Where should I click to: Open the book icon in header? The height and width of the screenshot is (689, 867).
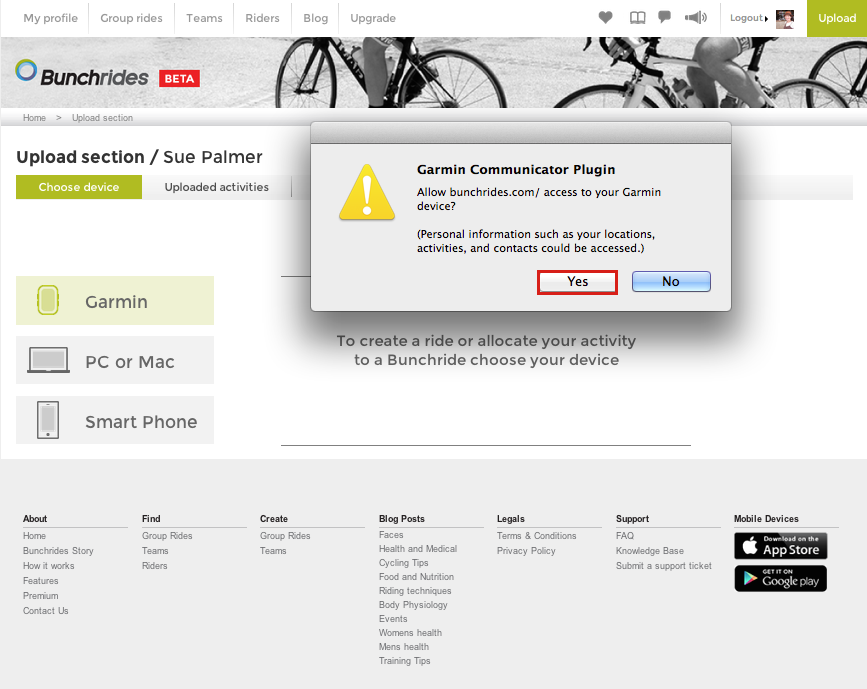point(637,18)
